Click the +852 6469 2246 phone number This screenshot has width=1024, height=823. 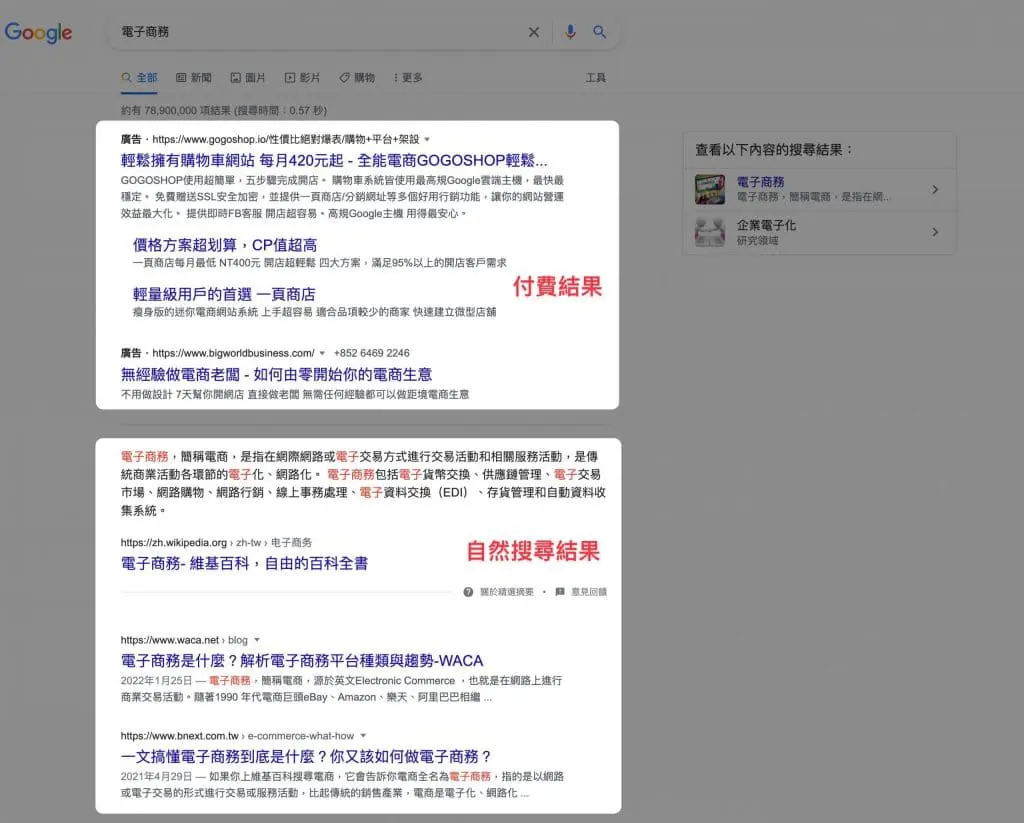372,353
